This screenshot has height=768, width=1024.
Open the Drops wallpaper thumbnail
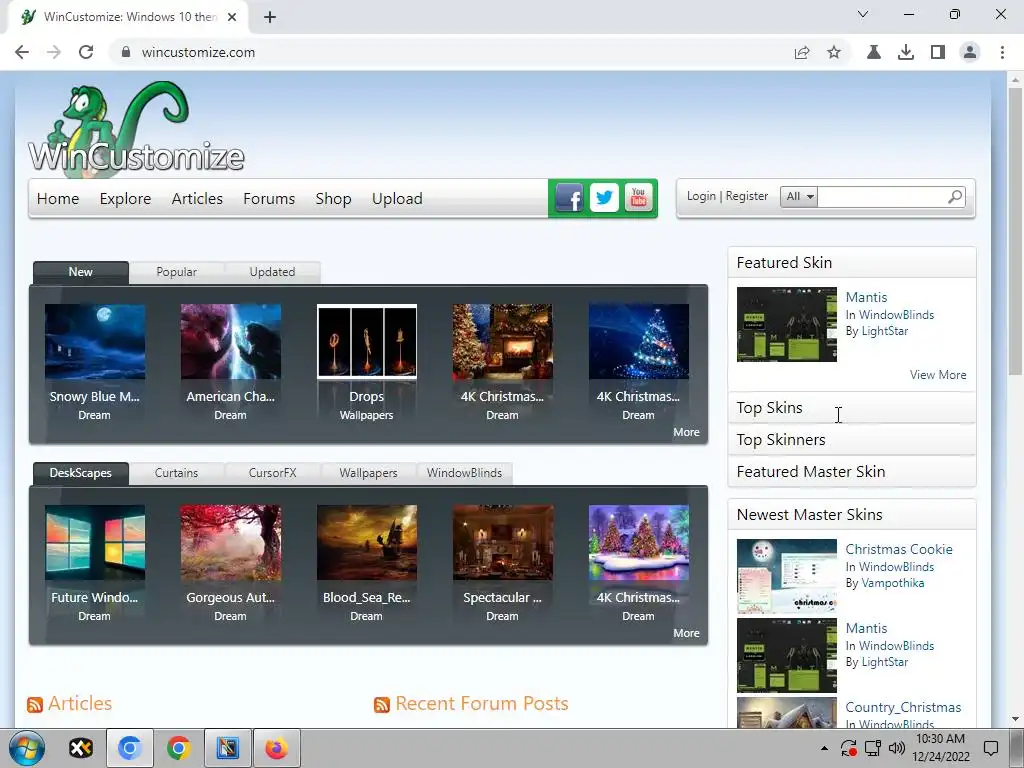pos(366,342)
